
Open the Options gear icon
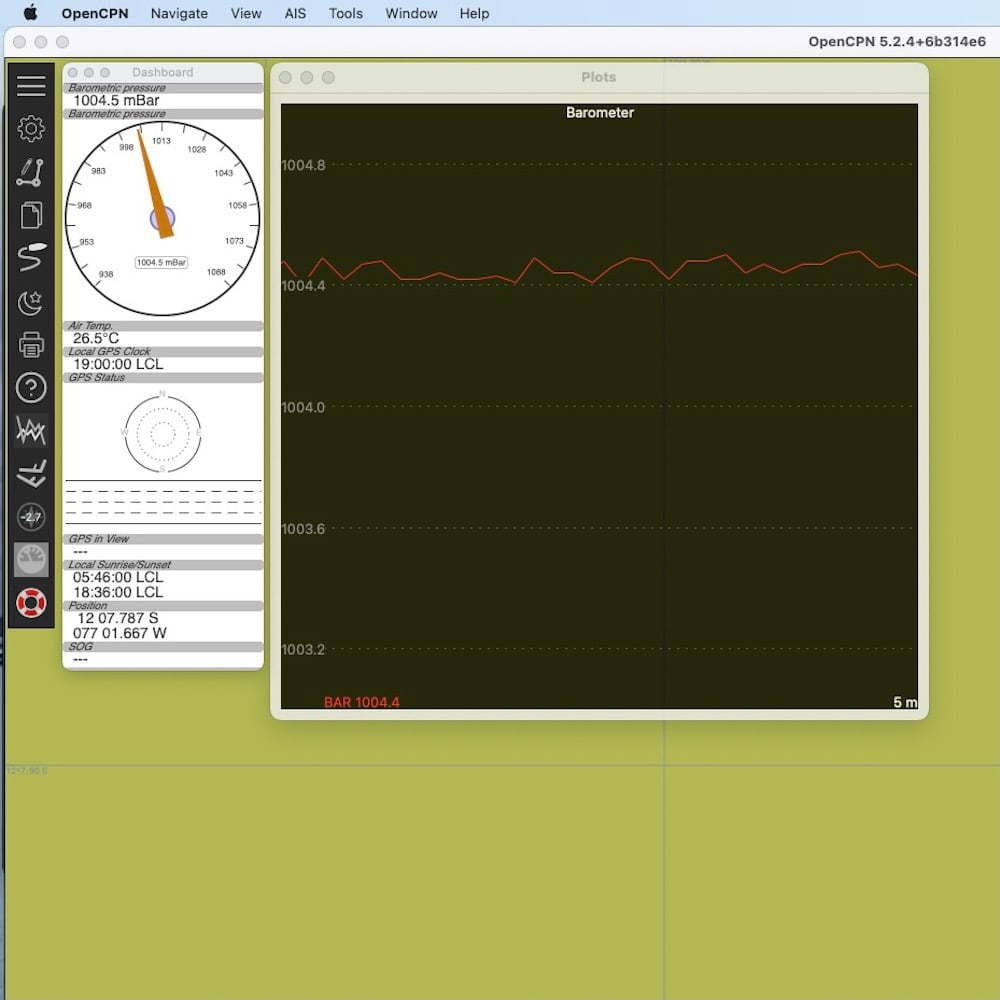(31, 128)
